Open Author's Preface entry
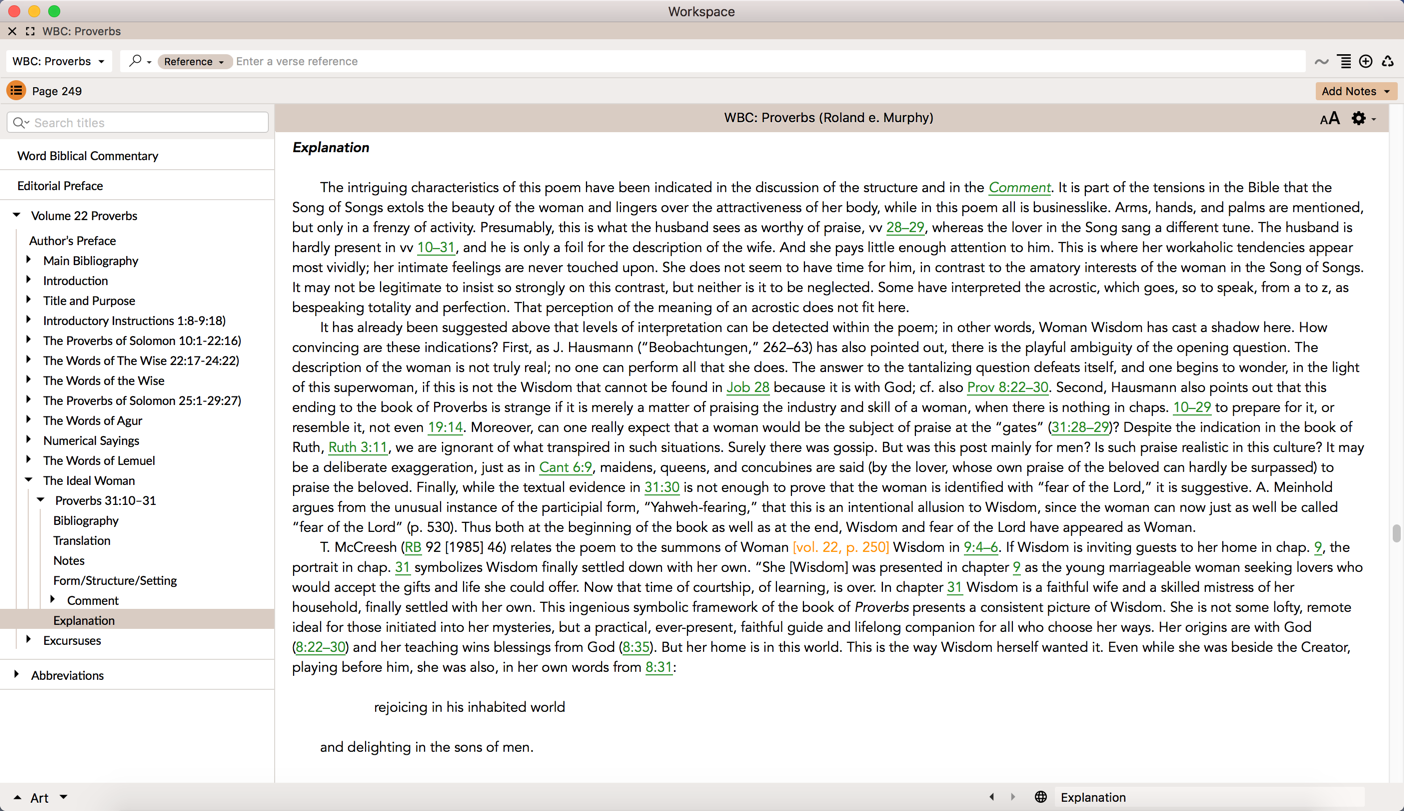 [72, 241]
